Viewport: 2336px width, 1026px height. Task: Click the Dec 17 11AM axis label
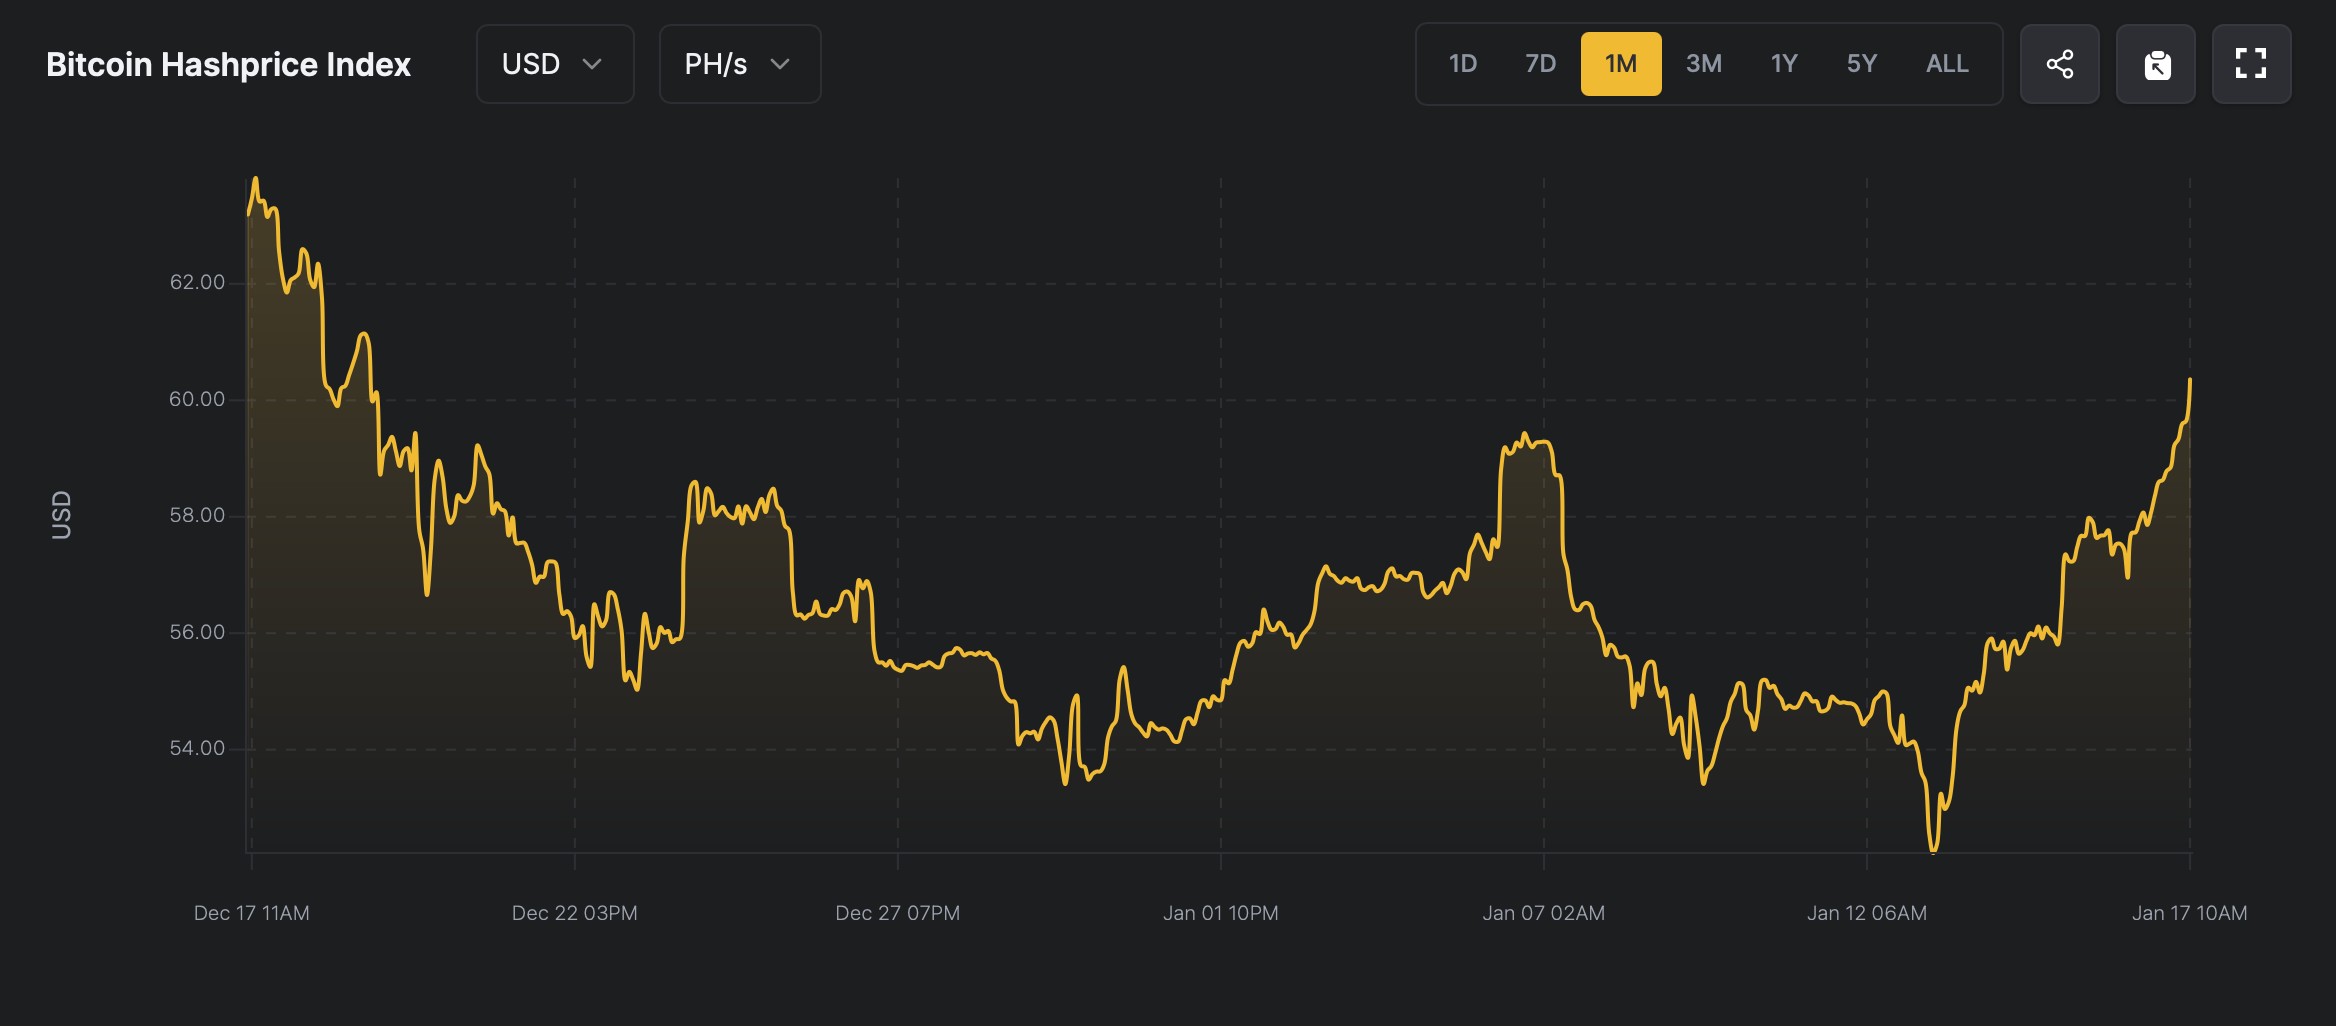pos(252,913)
